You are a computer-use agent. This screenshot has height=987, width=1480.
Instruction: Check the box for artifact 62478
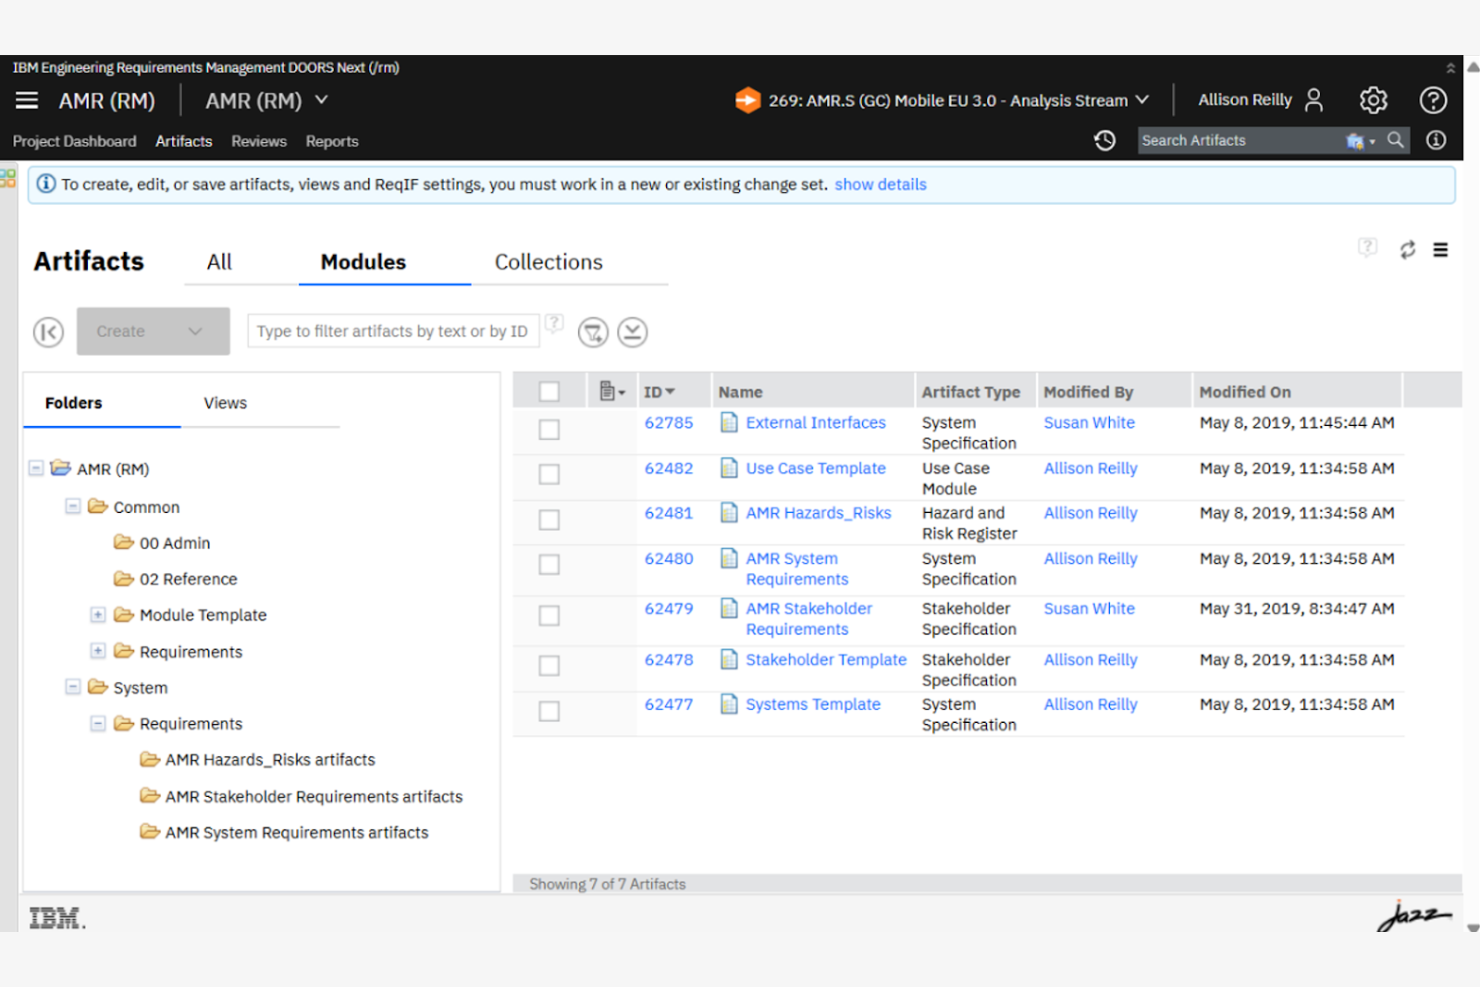click(x=549, y=665)
